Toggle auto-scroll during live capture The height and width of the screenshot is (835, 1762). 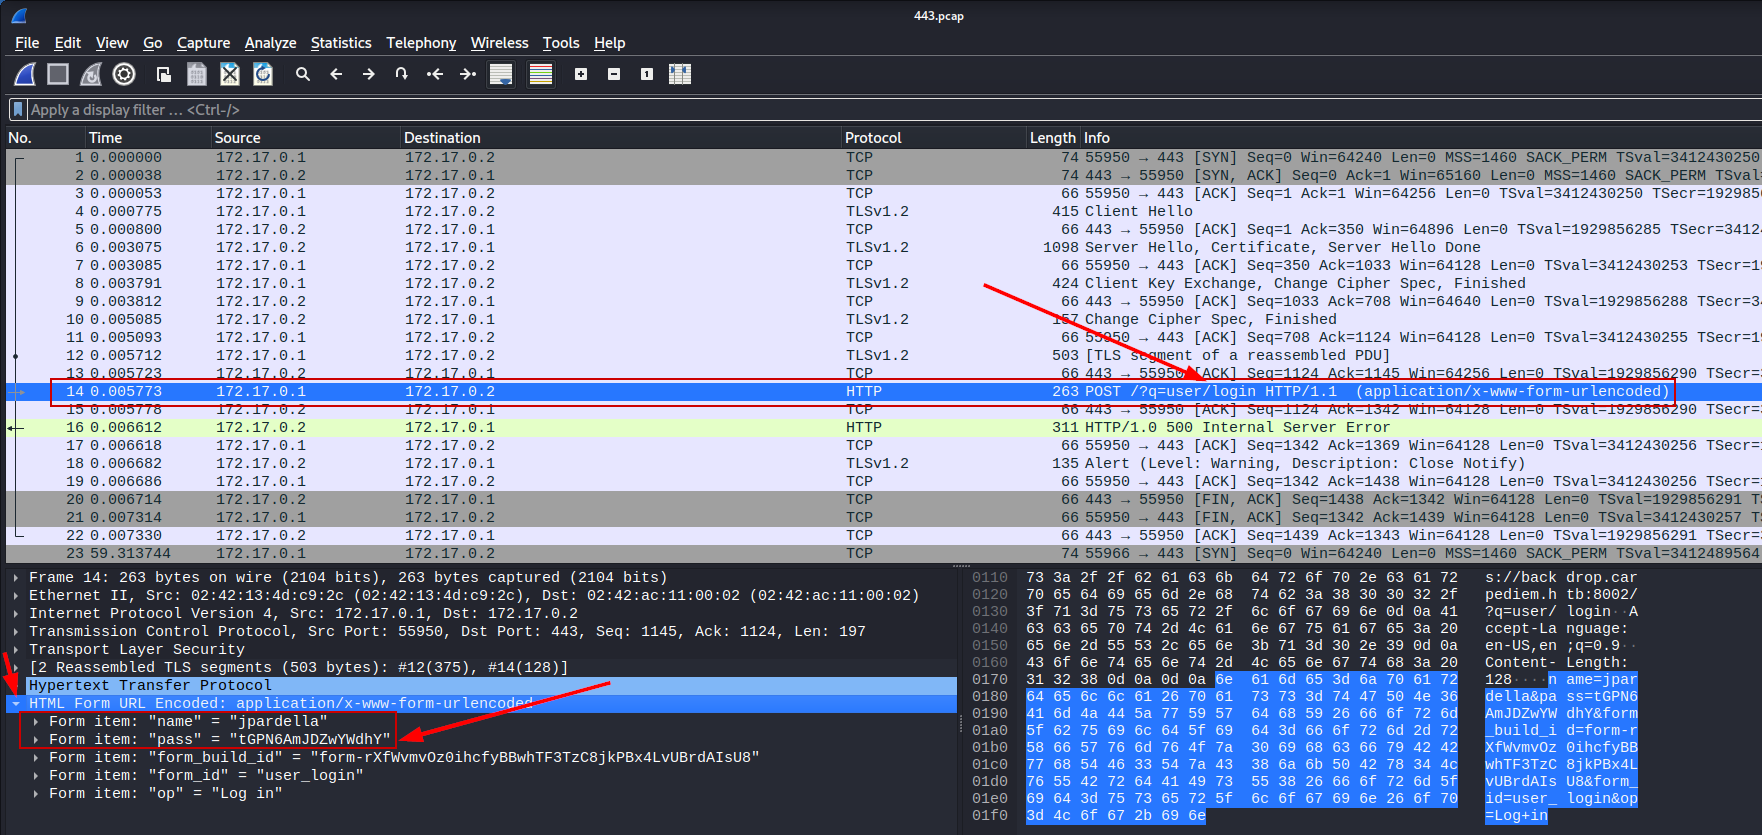tap(501, 74)
